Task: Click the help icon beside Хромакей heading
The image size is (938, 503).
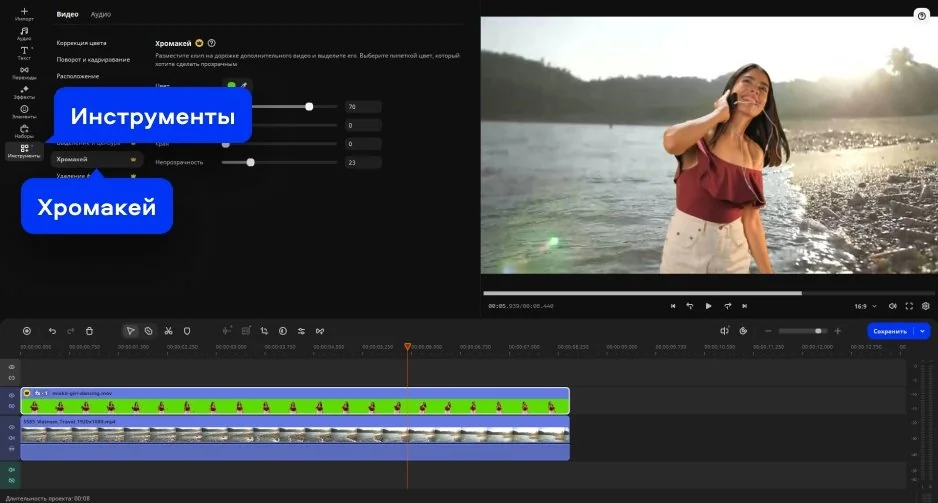Action: tap(212, 43)
